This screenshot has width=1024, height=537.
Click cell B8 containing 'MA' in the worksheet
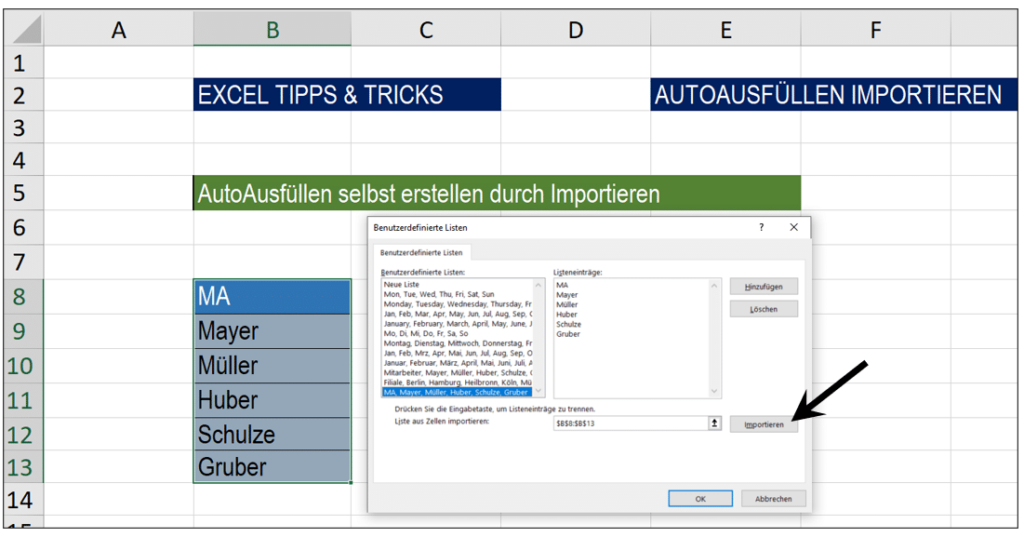click(272, 297)
